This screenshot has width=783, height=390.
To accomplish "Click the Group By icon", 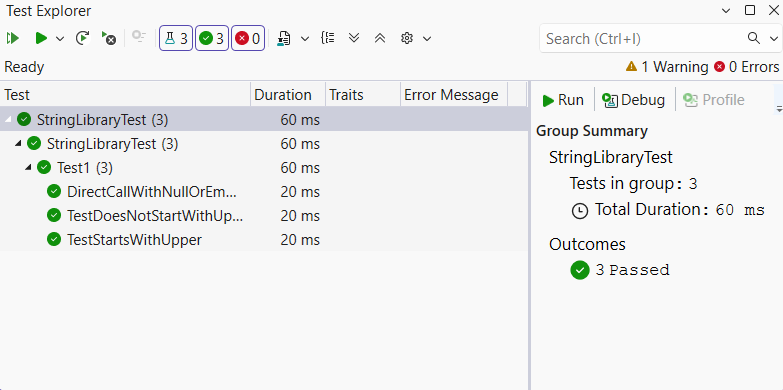I will point(328,38).
